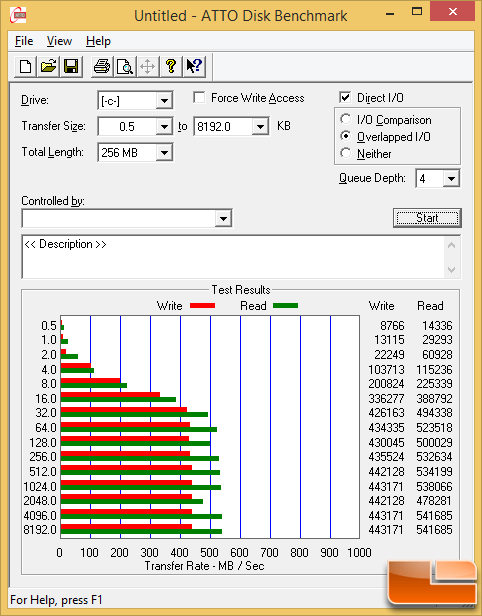The height and width of the screenshot is (616, 482).
Task: Uncheck the Direct I/O checkbox
Action: tap(345, 97)
